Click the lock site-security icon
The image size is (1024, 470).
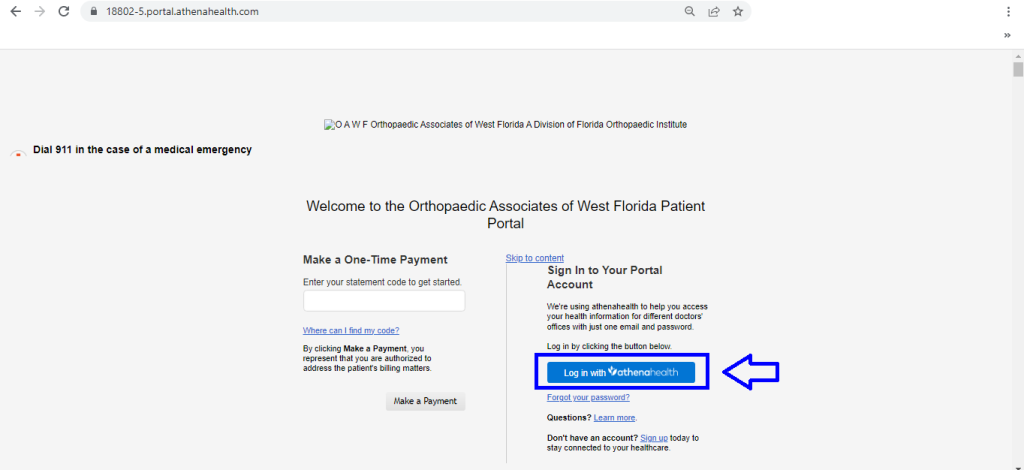click(94, 12)
